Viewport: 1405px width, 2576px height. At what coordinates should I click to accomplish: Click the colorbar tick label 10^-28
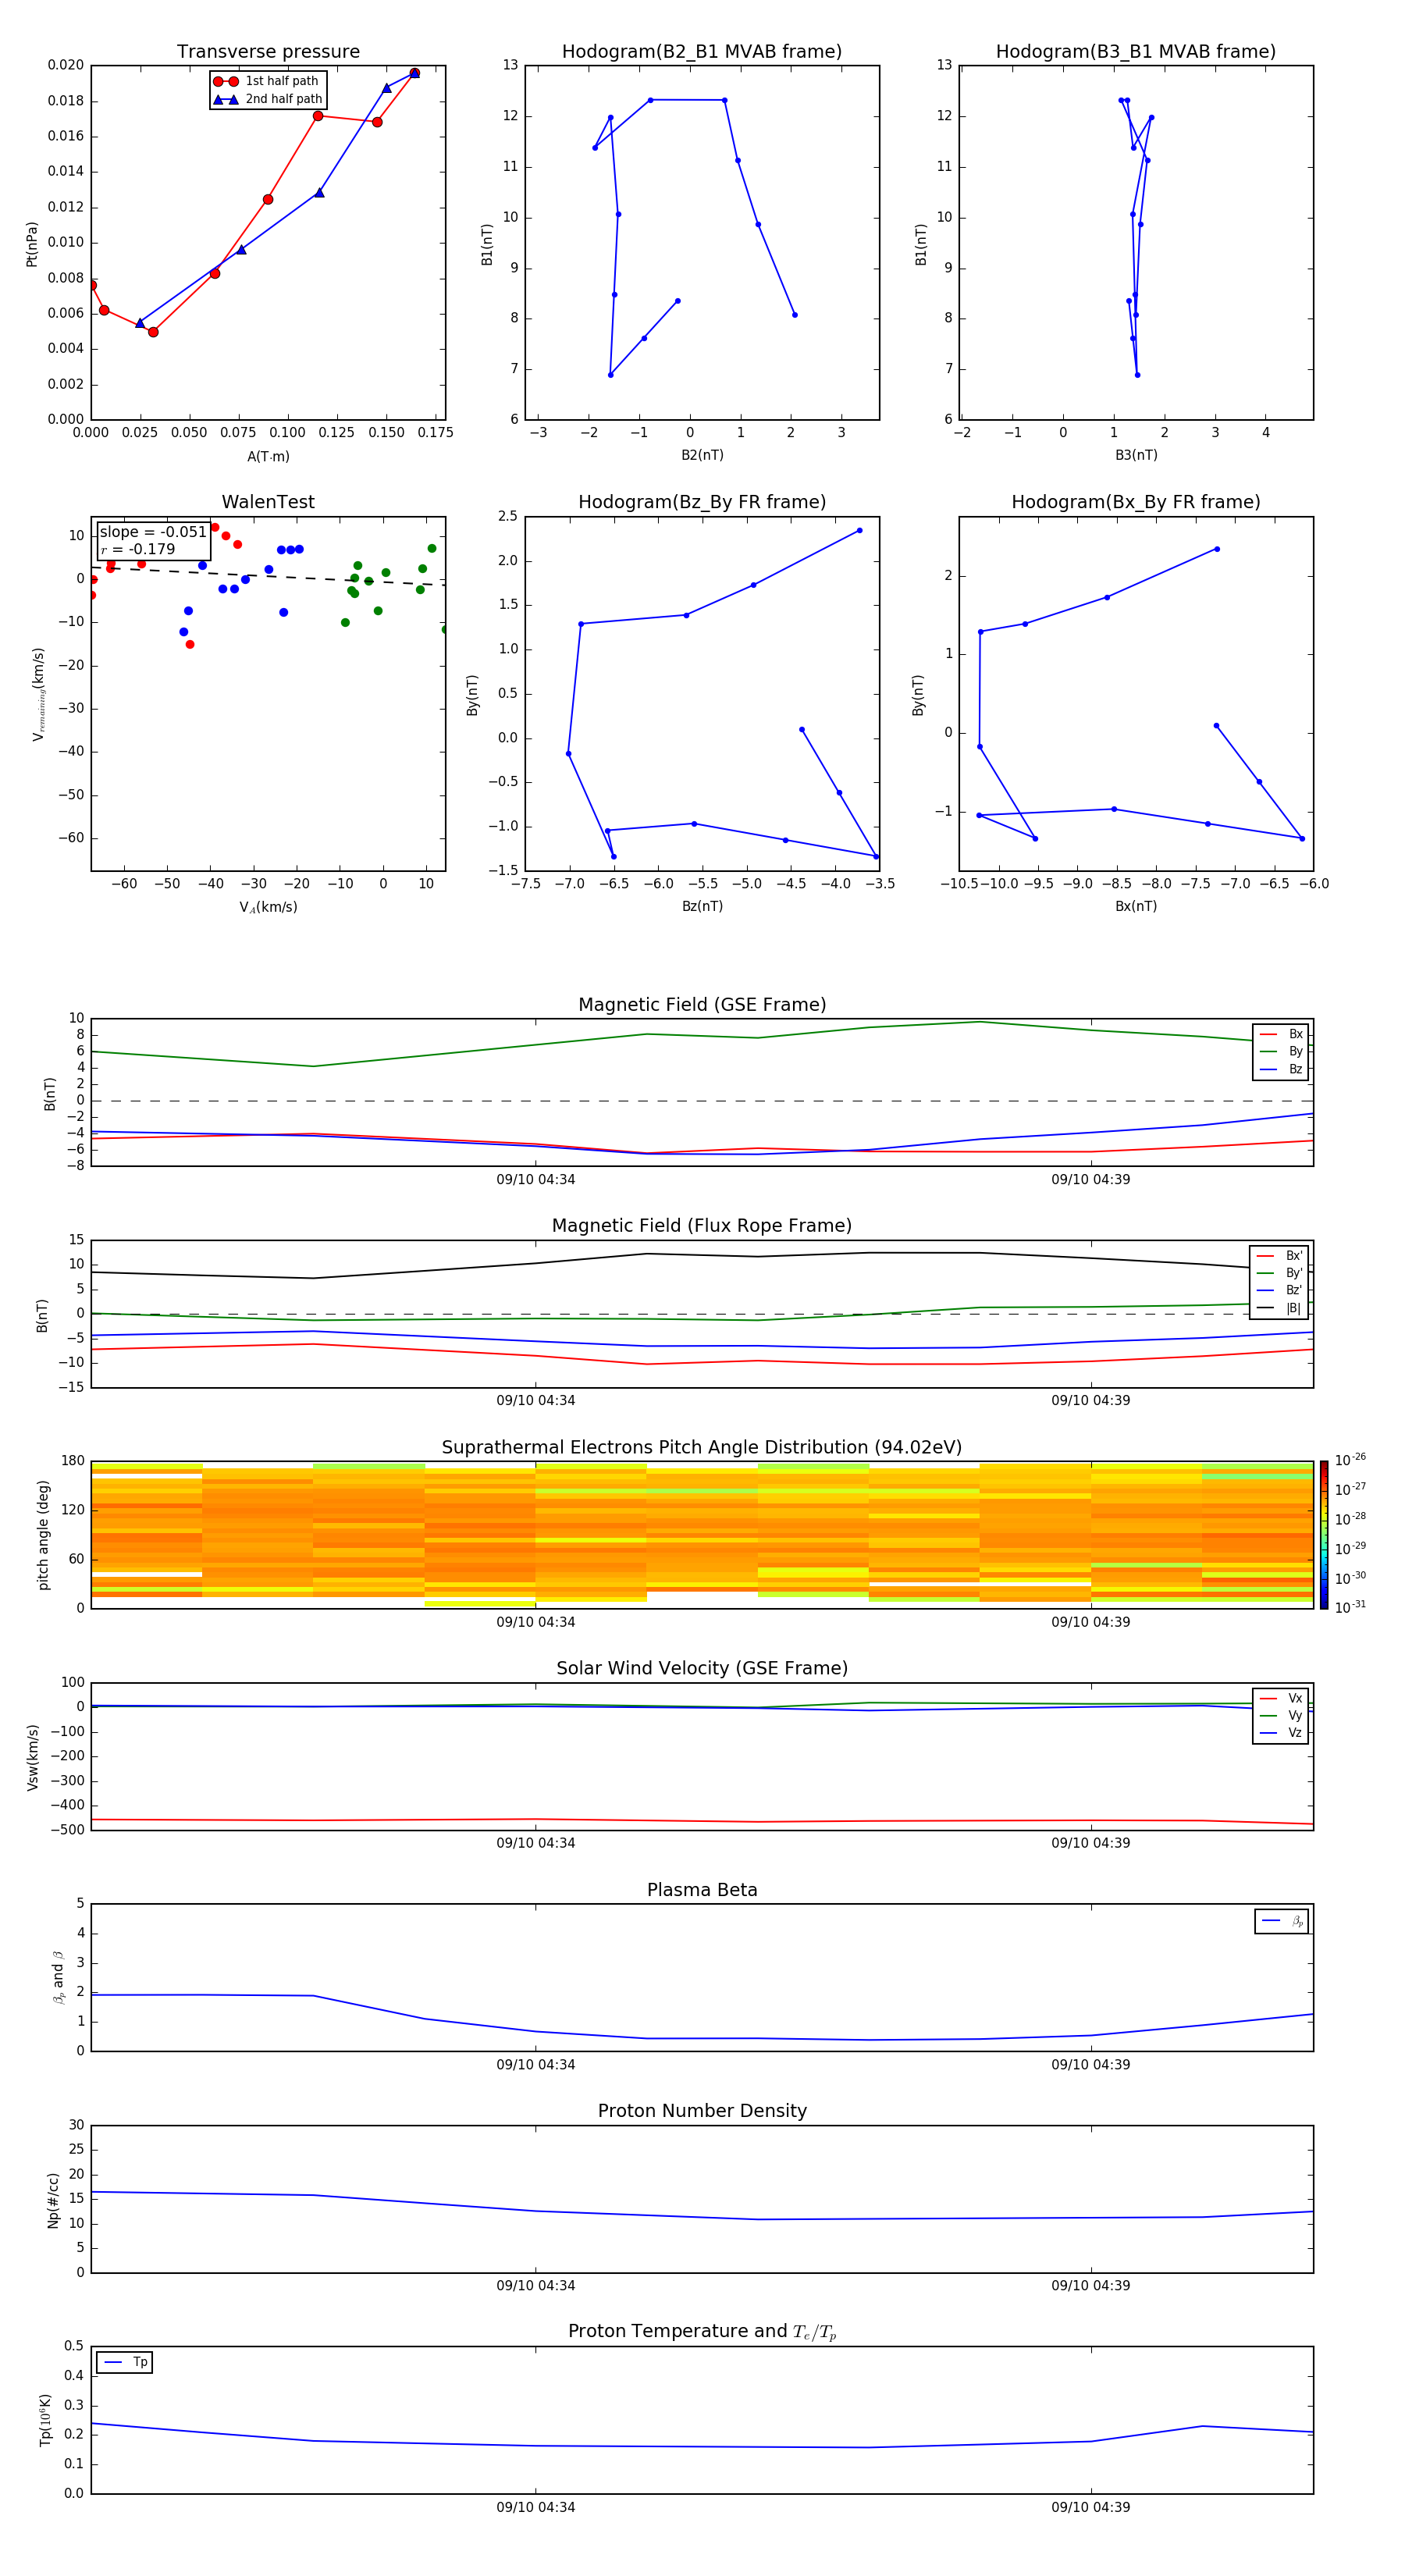(x=1350, y=1519)
